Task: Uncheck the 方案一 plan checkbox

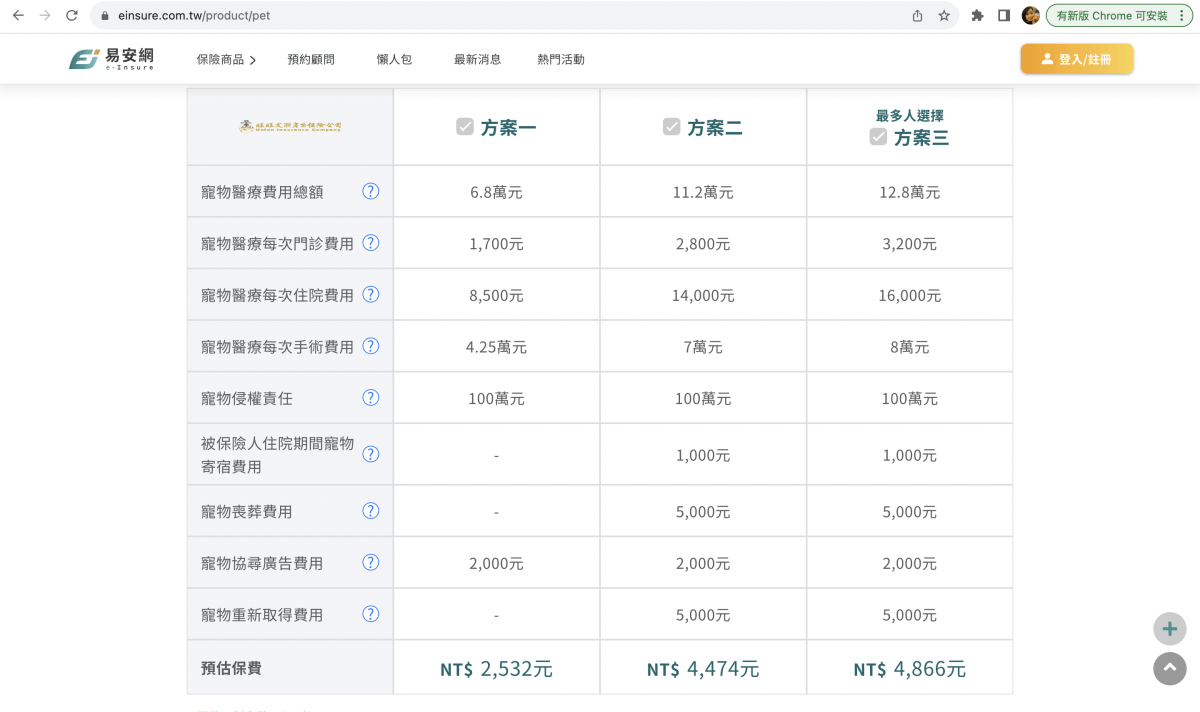Action: click(464, 126)
